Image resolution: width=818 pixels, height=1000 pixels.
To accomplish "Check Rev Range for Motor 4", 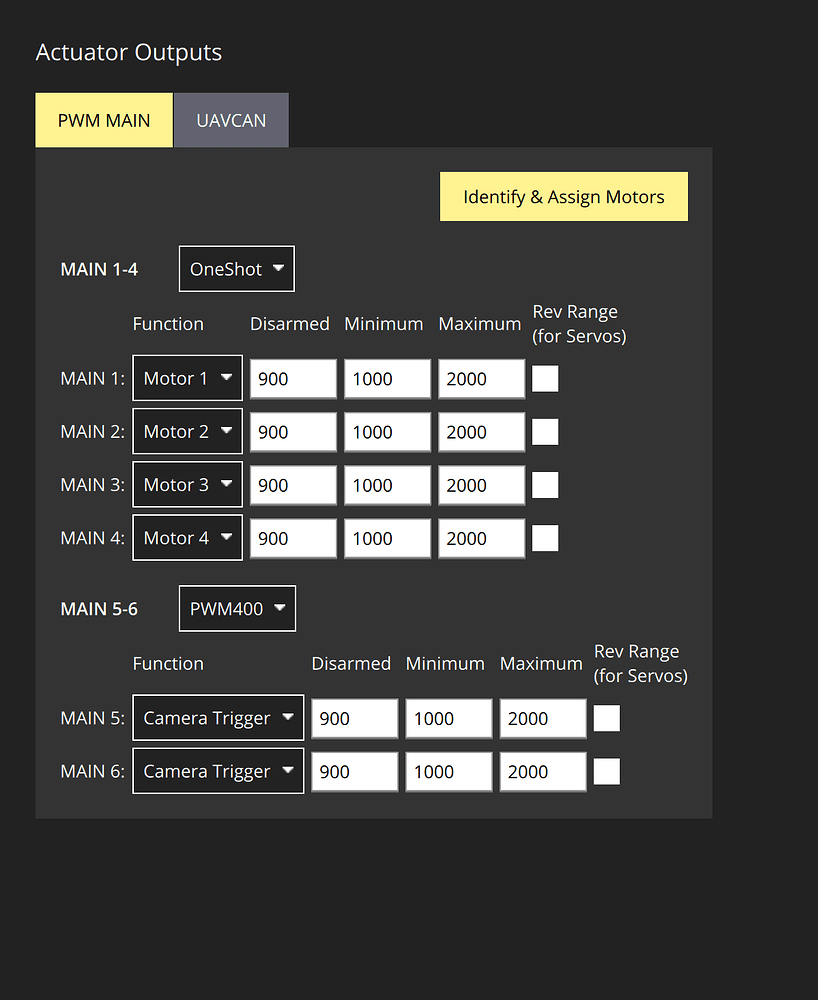I will point(544,537).
